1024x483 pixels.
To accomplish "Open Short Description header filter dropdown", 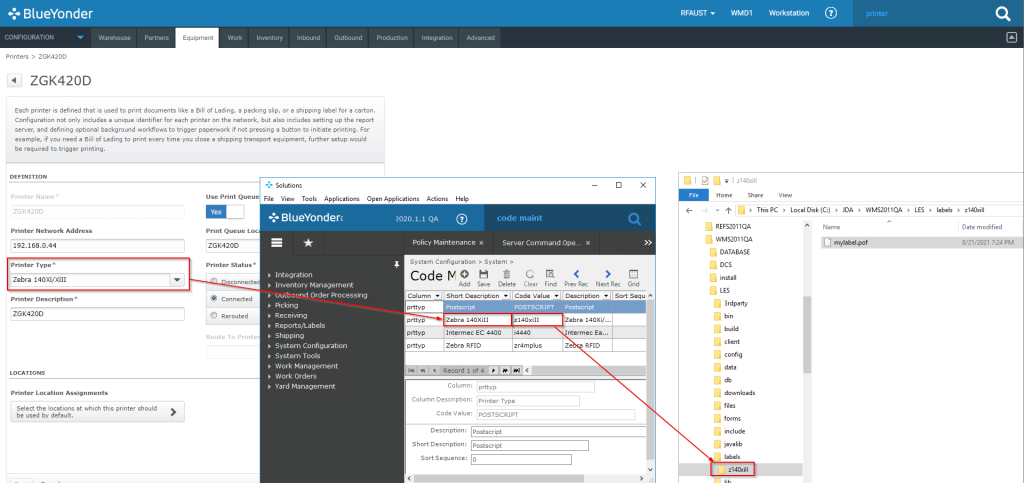I will tap(507, 296).
